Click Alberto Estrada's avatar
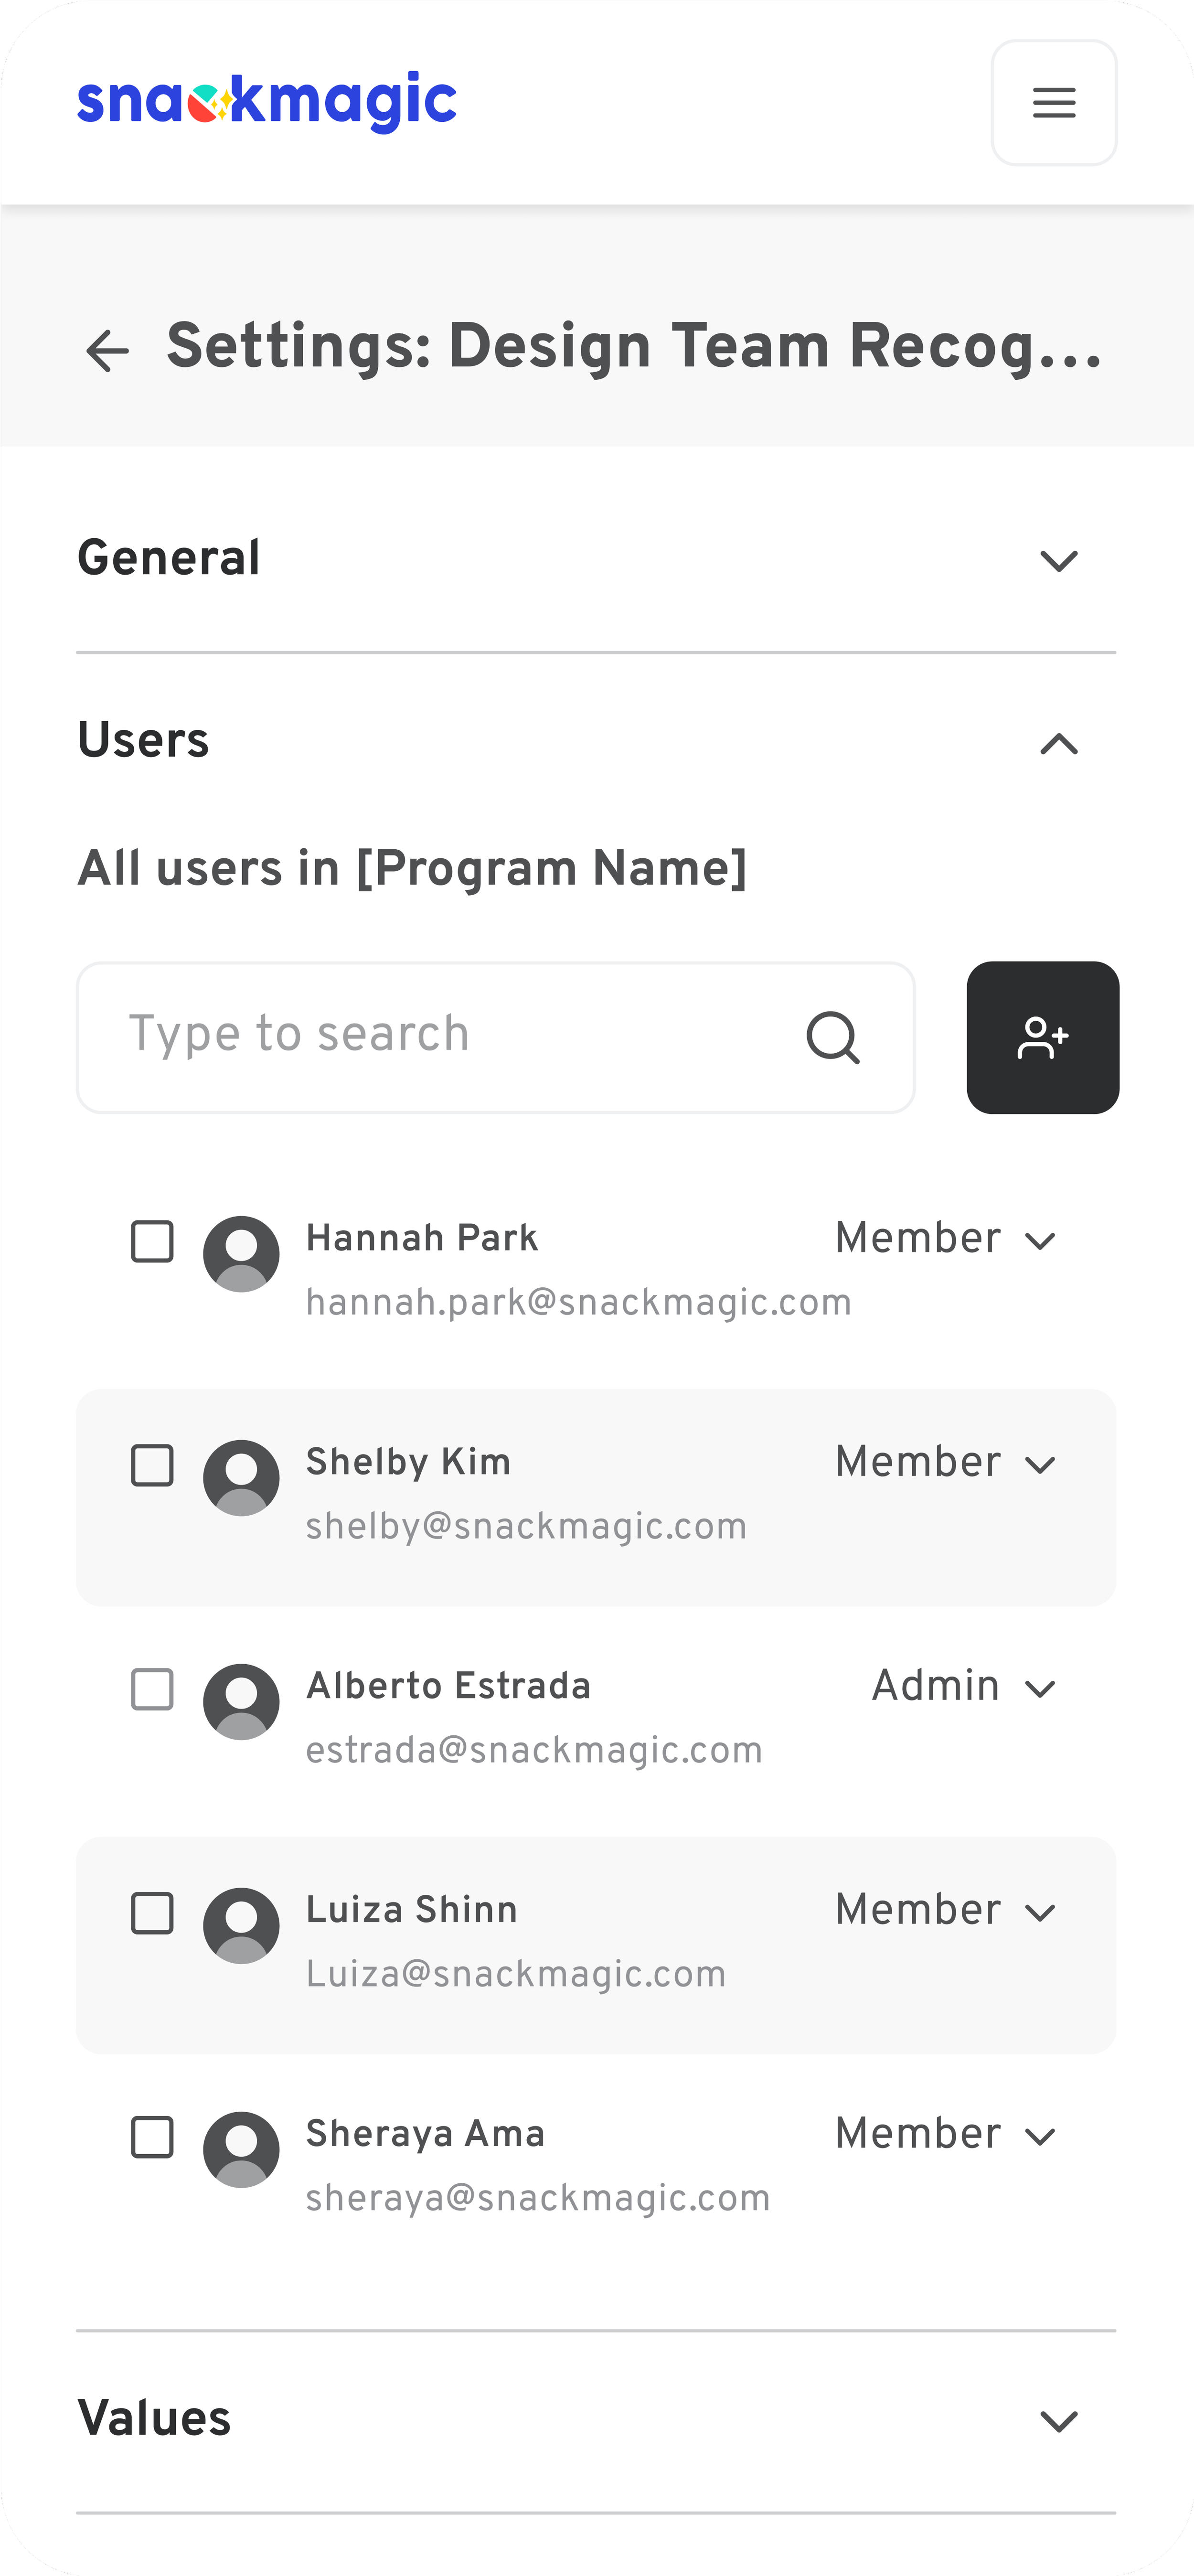Image resolution: width=1194 pixels, height=2576 pixels. tap(241, 1701)
